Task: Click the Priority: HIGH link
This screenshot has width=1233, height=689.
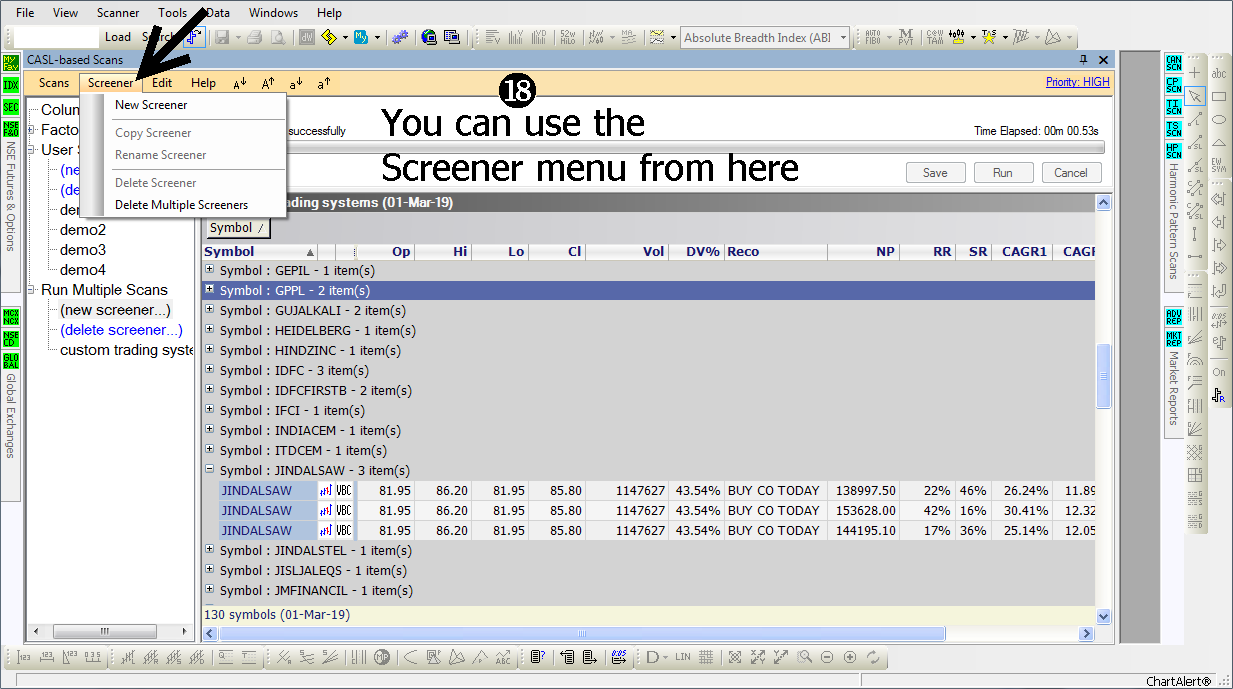Action: point(1078,82)
